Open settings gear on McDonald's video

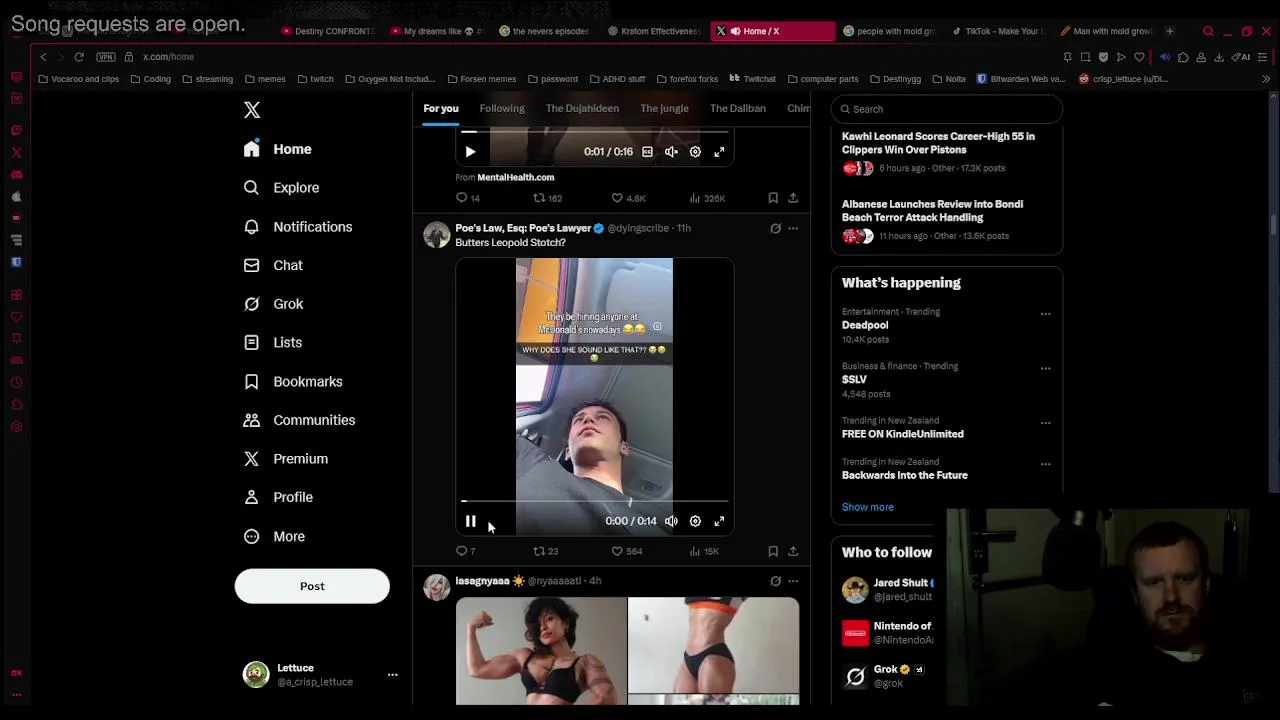coord(695,521)
